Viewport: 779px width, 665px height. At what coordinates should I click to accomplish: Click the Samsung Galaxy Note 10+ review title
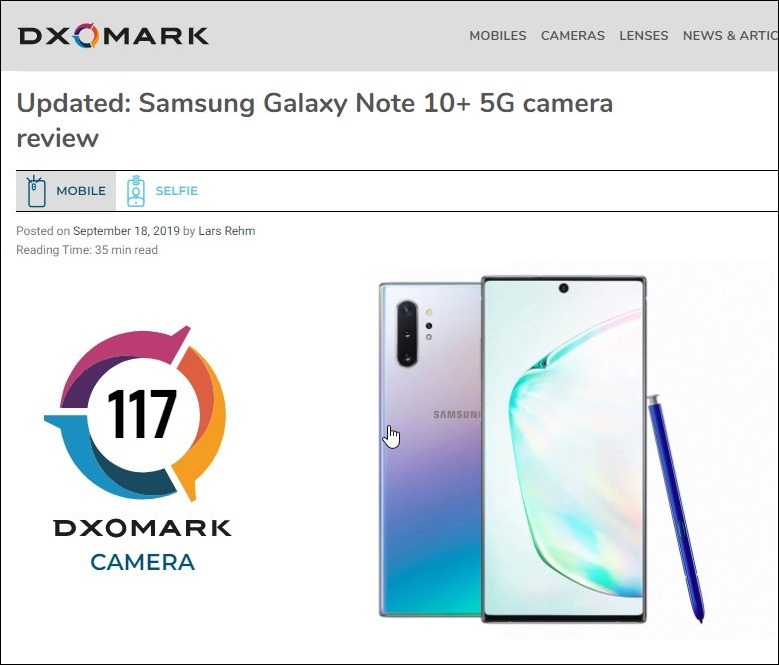point(314,120)
